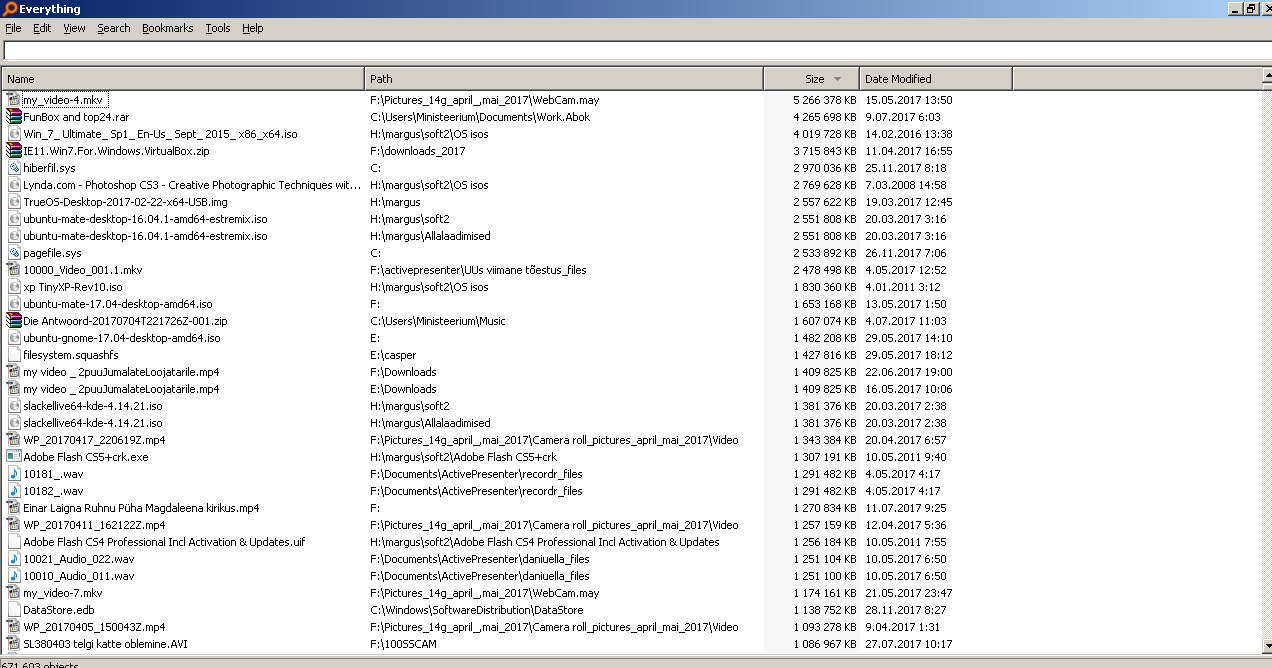Click path F:\downloads_2017
Viewport: 1272px width, 668px height.
(x=417, y=151)
